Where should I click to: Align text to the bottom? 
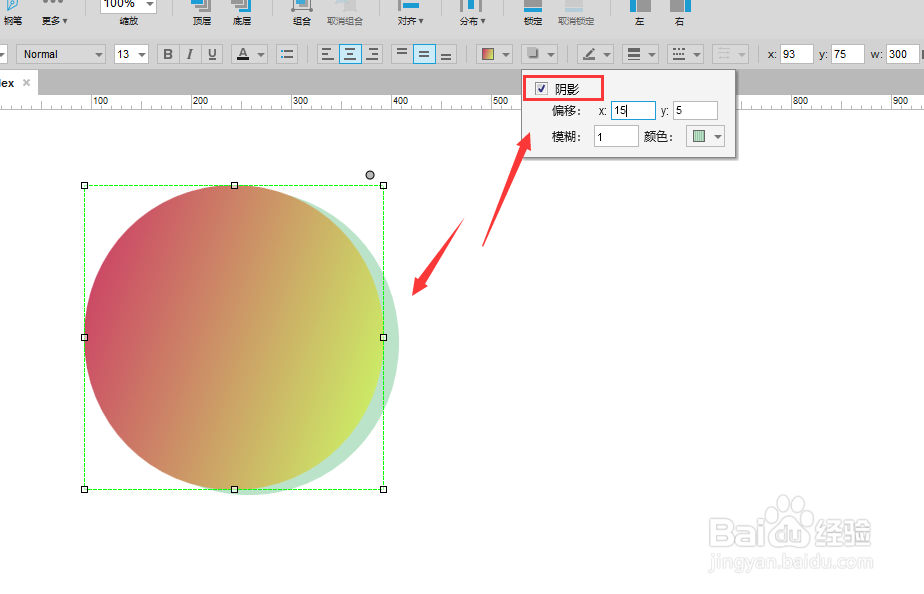click(x=446, y=54)
